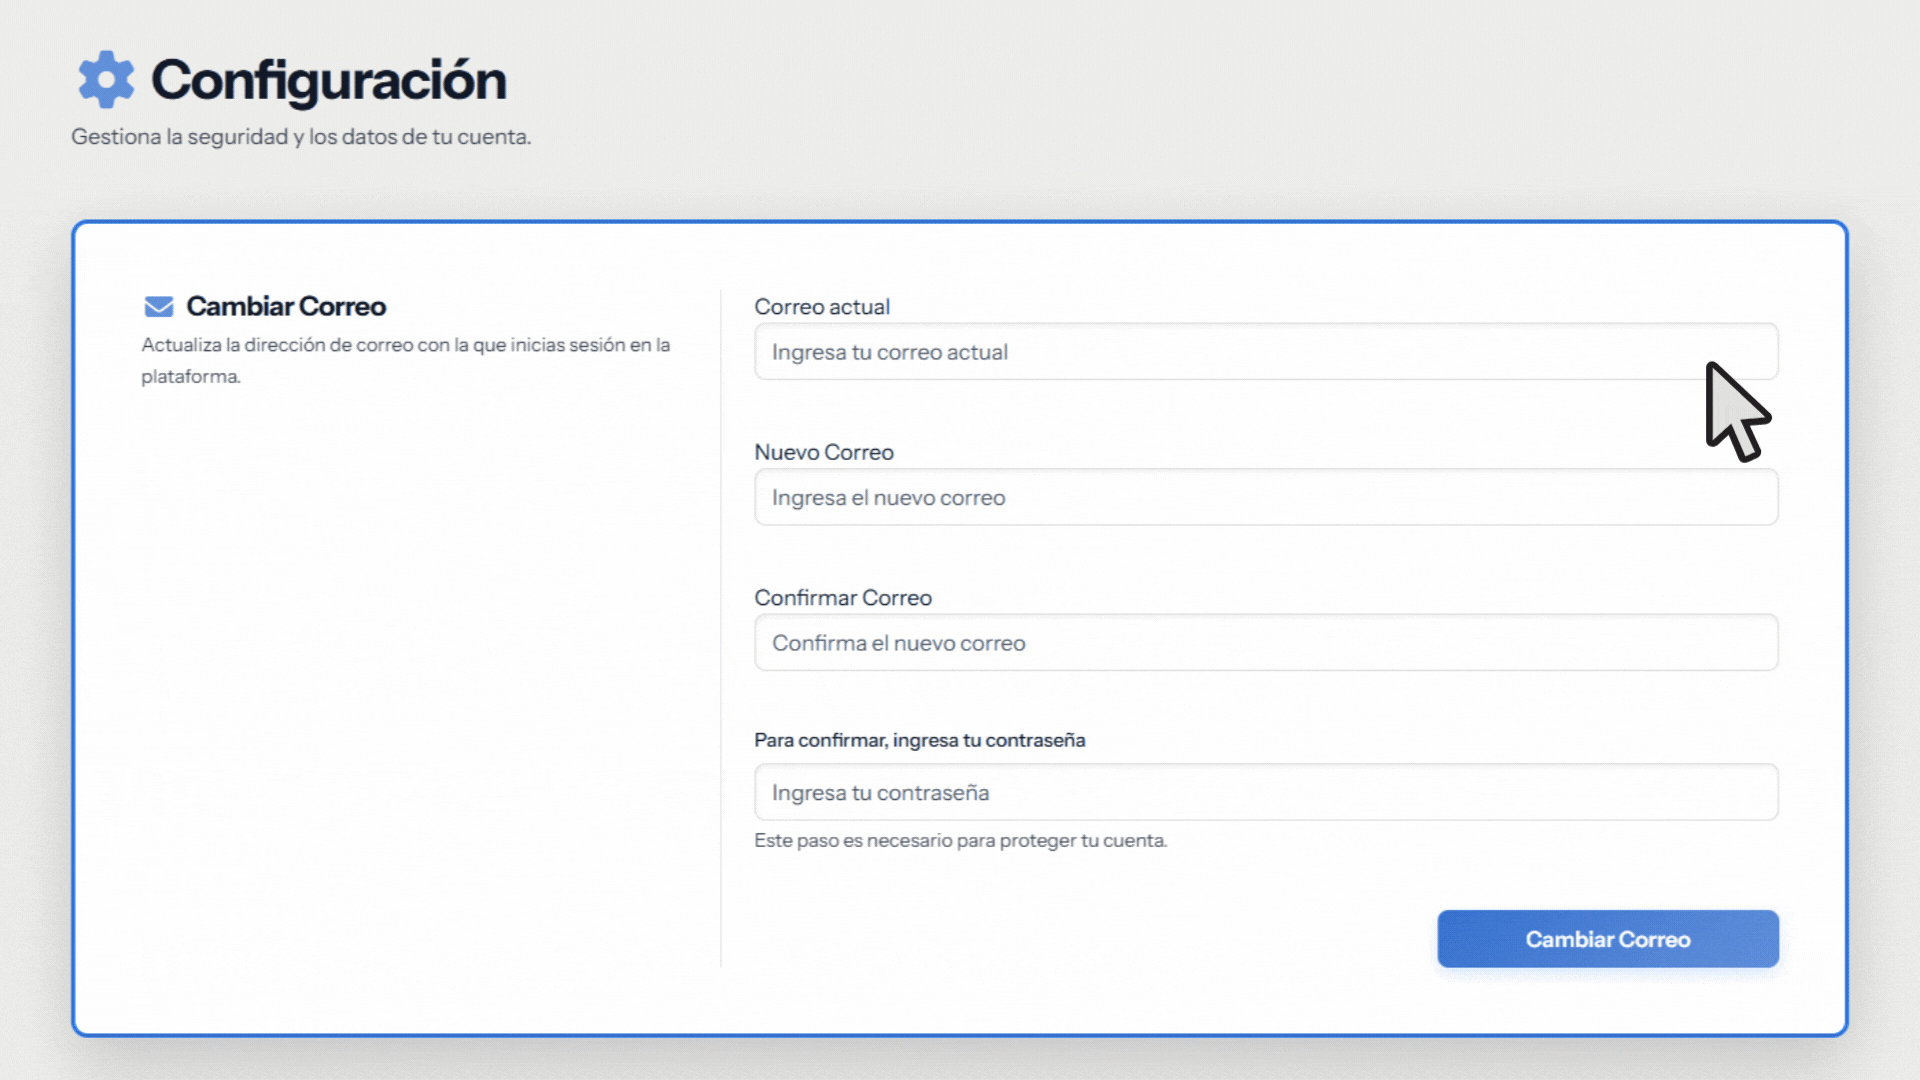Click the helper text about protecting your account
The image size is (1920, 1080).
click(960, 841)
